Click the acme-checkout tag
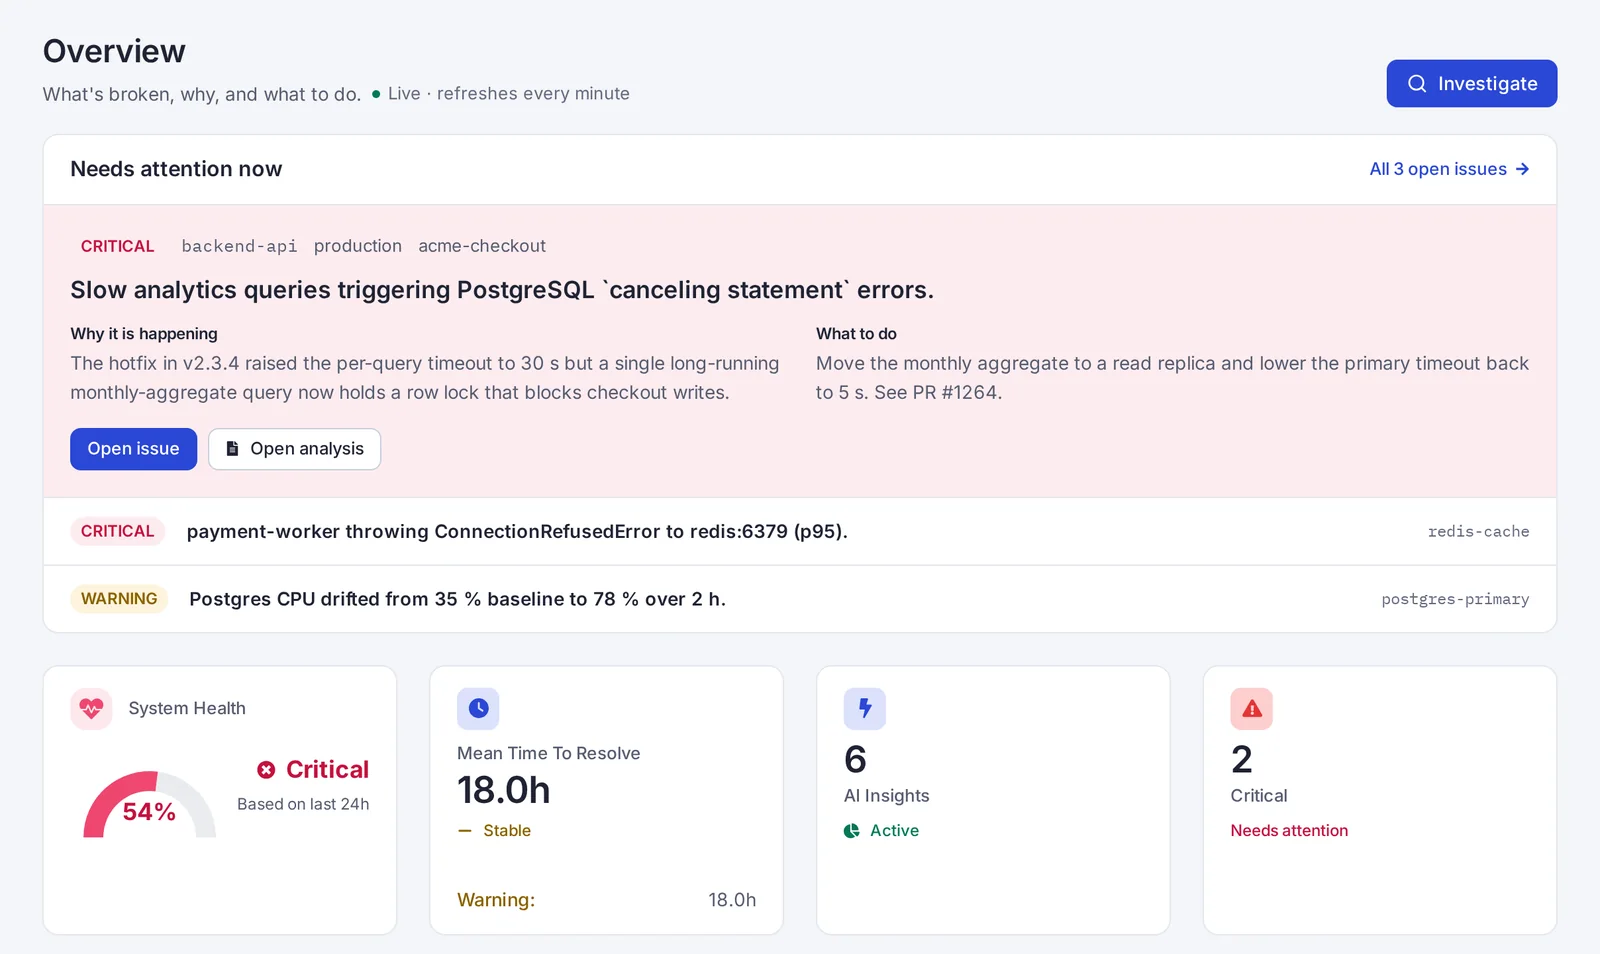This screenshot has width=1600, height=954. coord(482,246)
